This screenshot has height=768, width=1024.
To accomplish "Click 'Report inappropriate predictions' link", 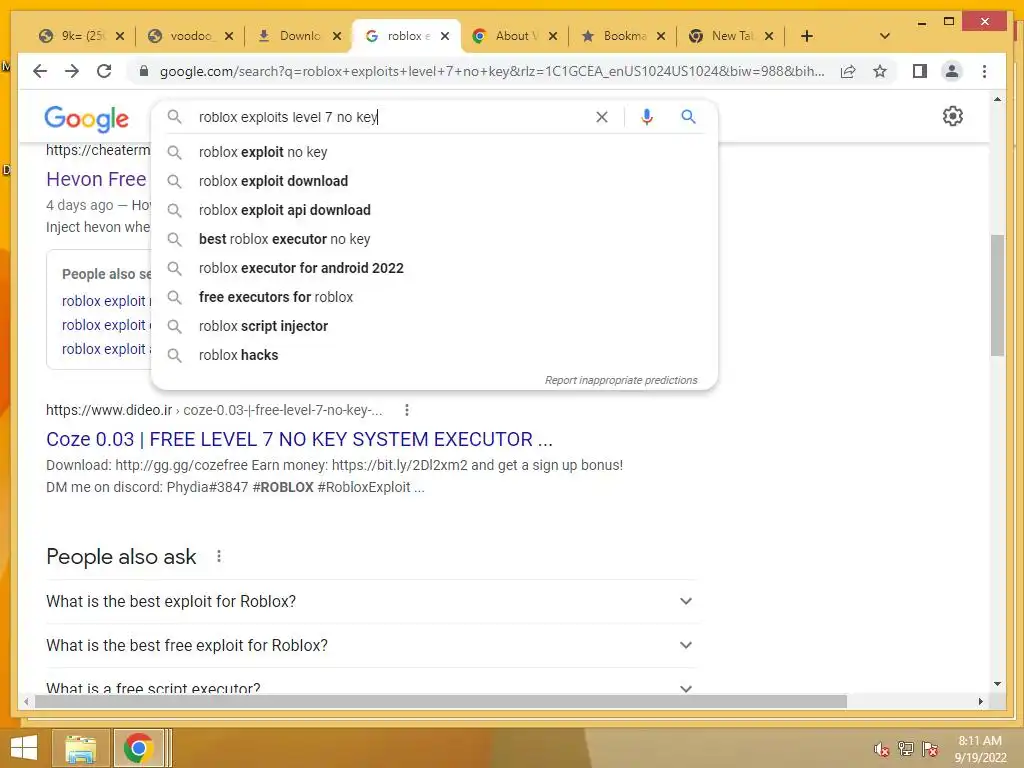I will click(x=621, y=380).
